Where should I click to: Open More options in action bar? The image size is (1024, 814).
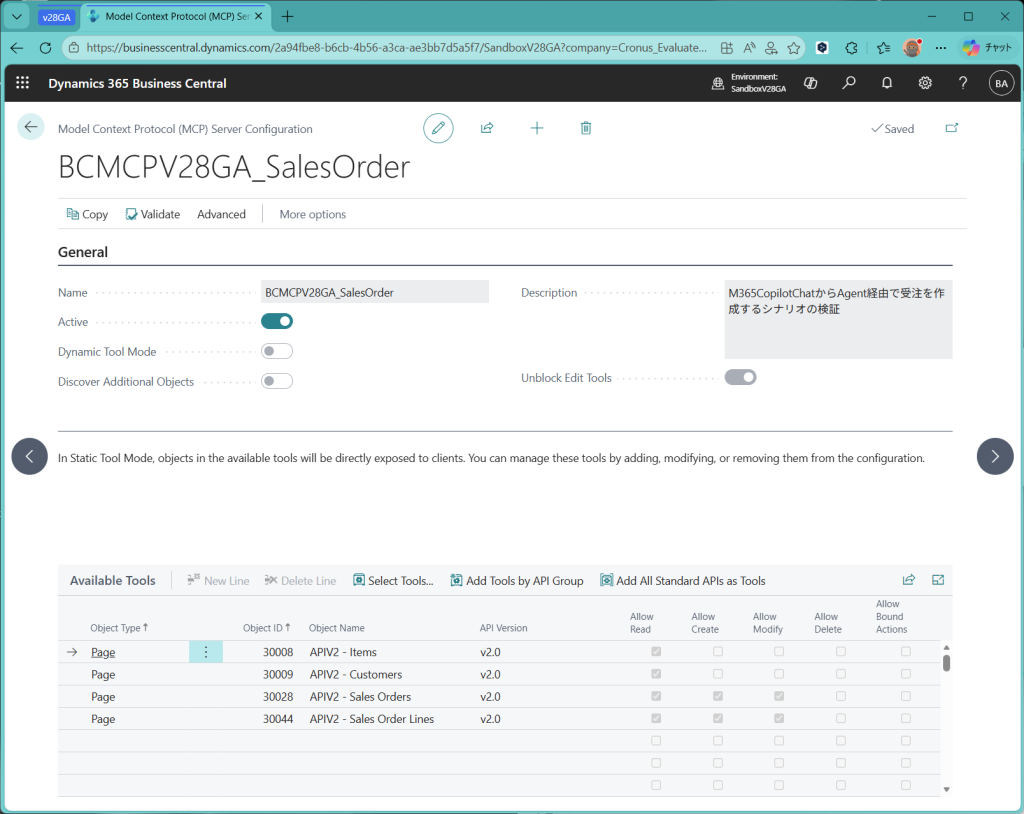click(312, 214)
